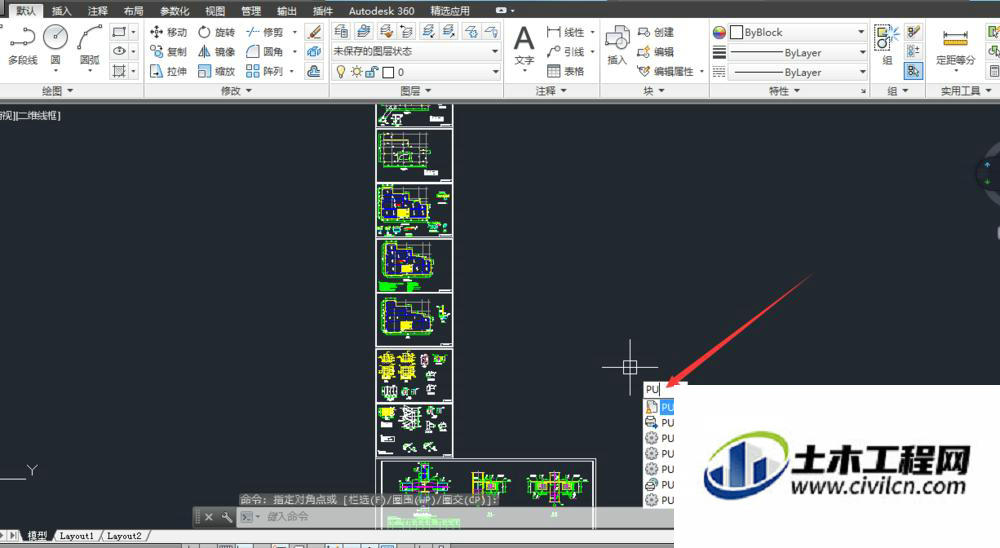
Task: Click the wrench customize icon in command line
Action: point(226,517)
